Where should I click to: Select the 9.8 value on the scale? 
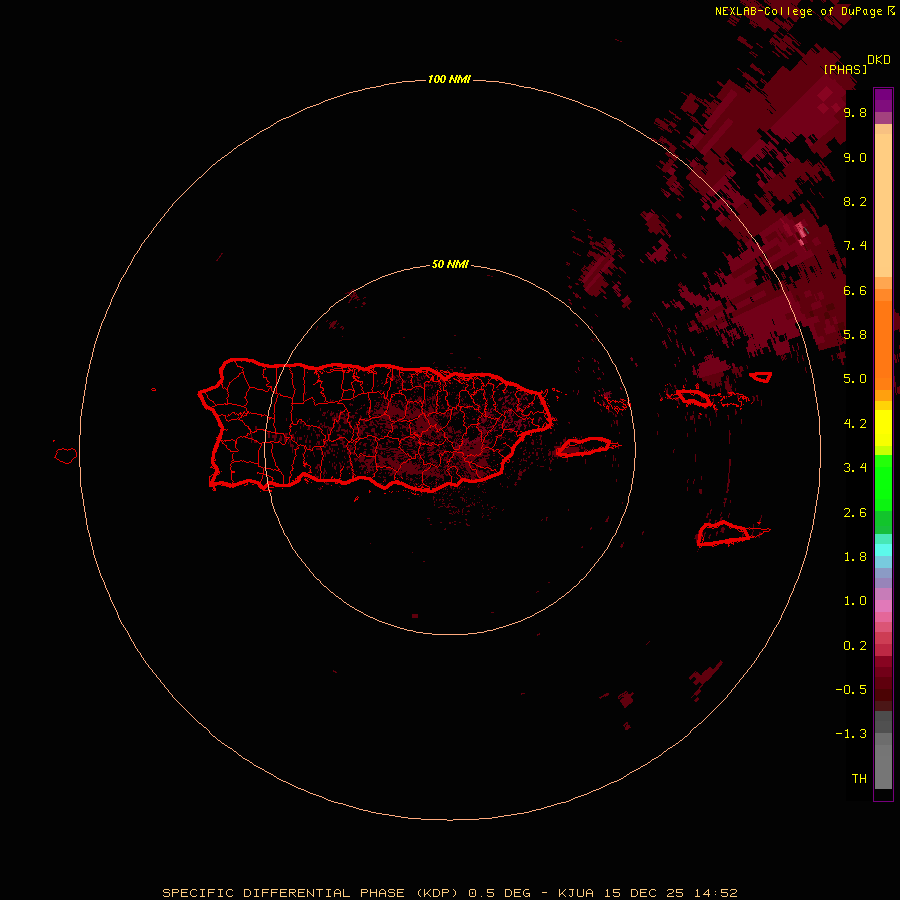(x=855, y=112)
